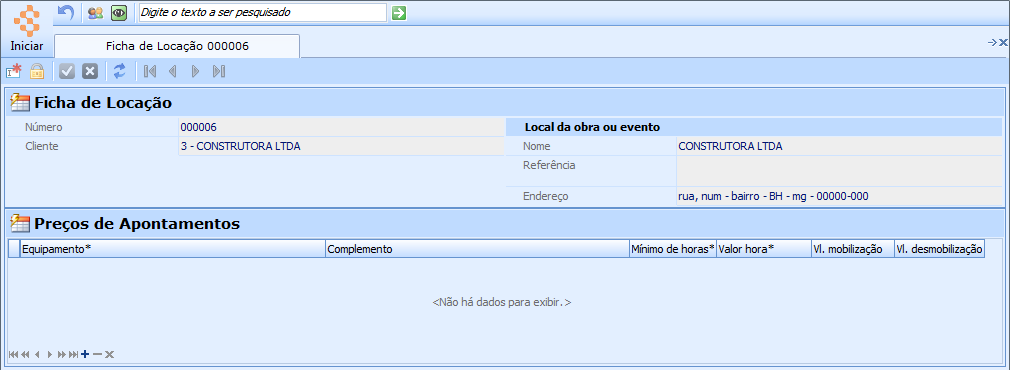Go to the previous record in toolbar
Image resolution: width=1010 pixels, height=370 pixels.
click(x=173, y=71)
